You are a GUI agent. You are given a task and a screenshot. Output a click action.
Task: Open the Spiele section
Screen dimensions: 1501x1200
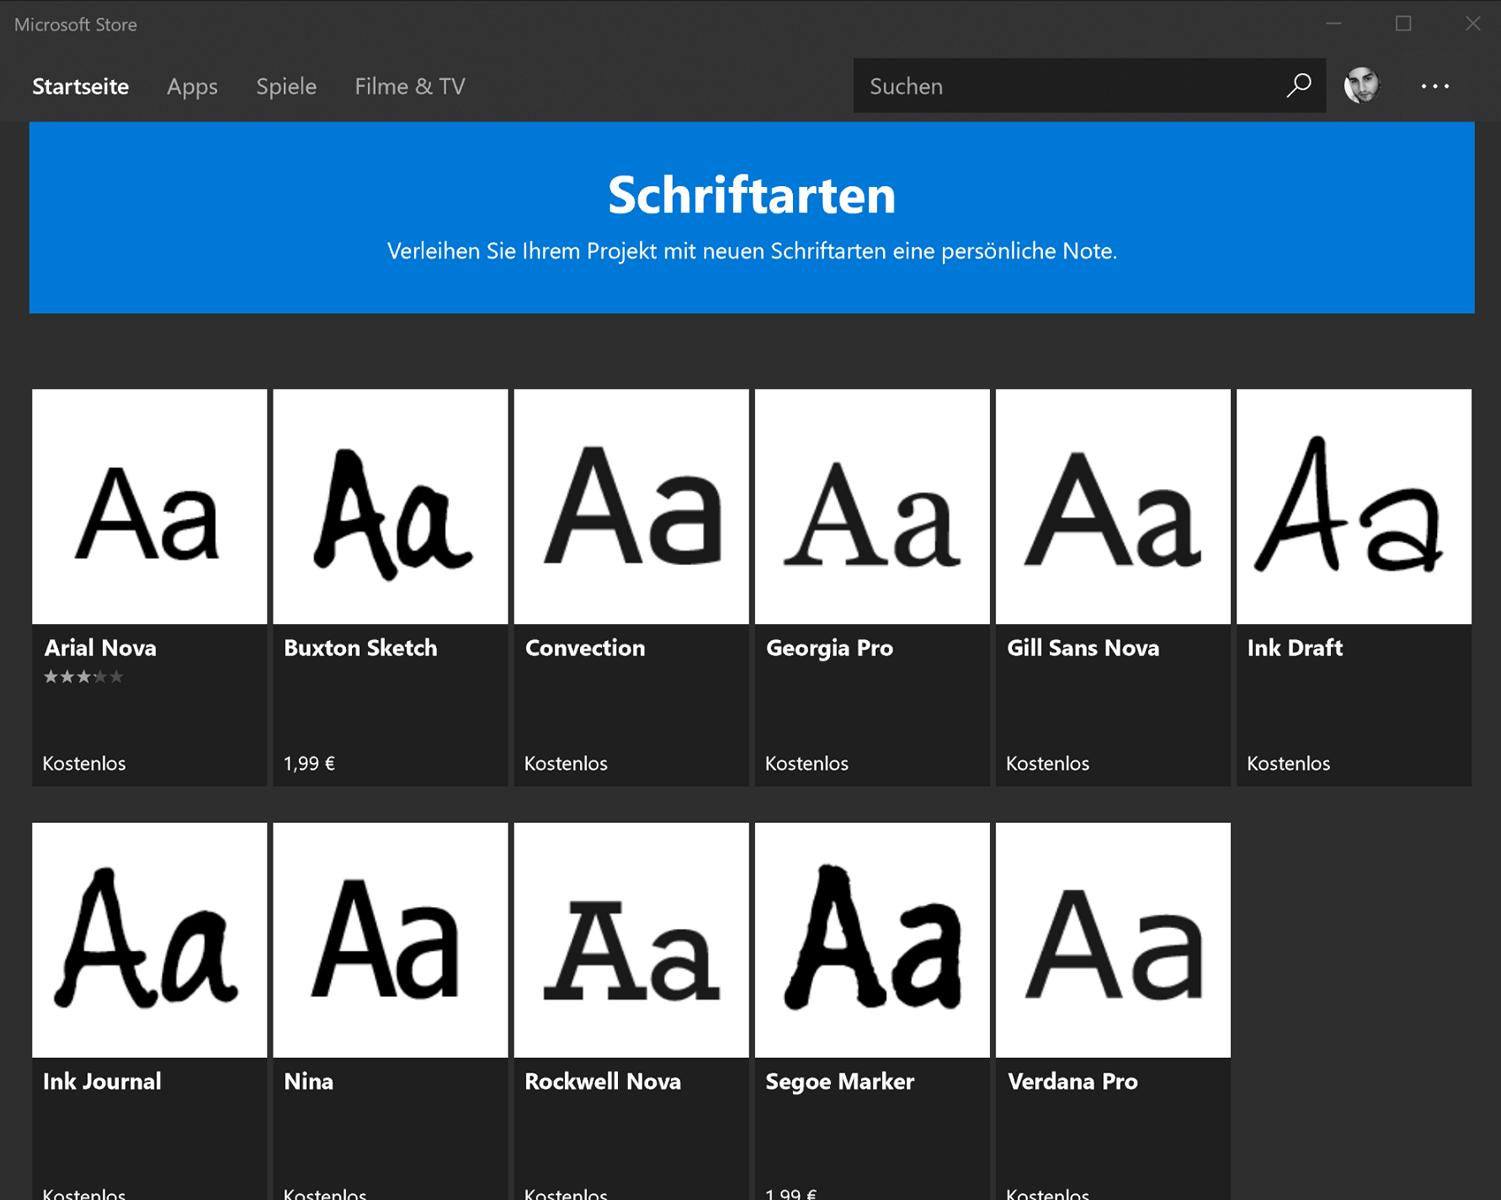click(286, 87)
